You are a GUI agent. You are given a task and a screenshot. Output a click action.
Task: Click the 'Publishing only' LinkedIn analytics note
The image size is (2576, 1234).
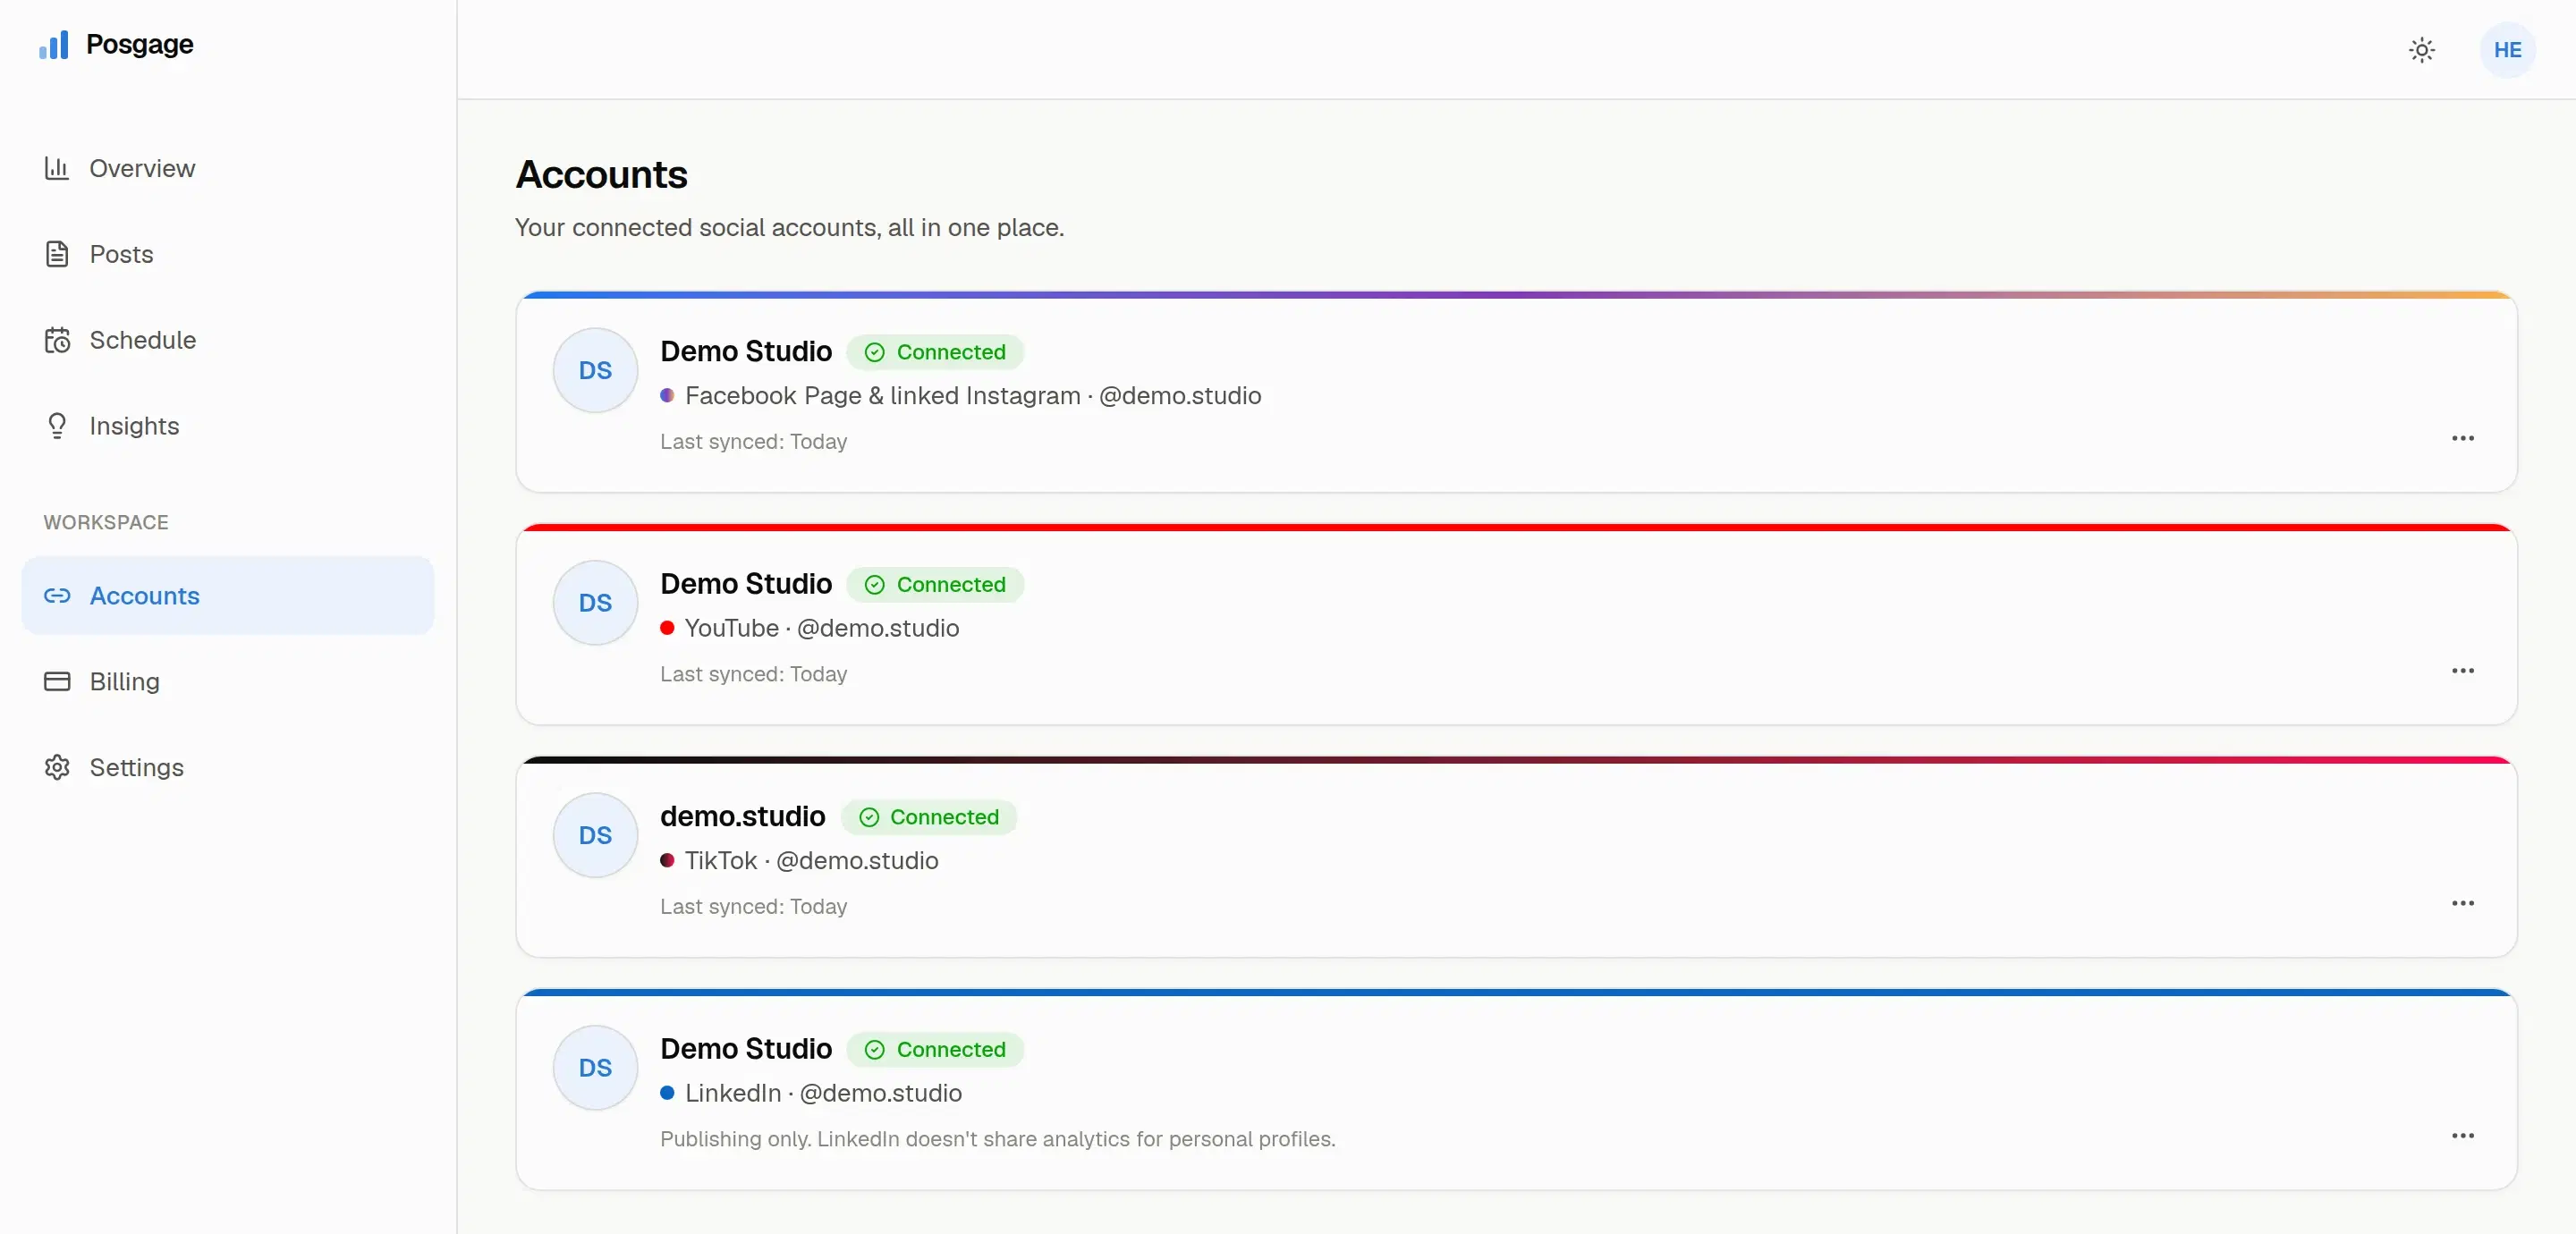tap(998, 1139)
